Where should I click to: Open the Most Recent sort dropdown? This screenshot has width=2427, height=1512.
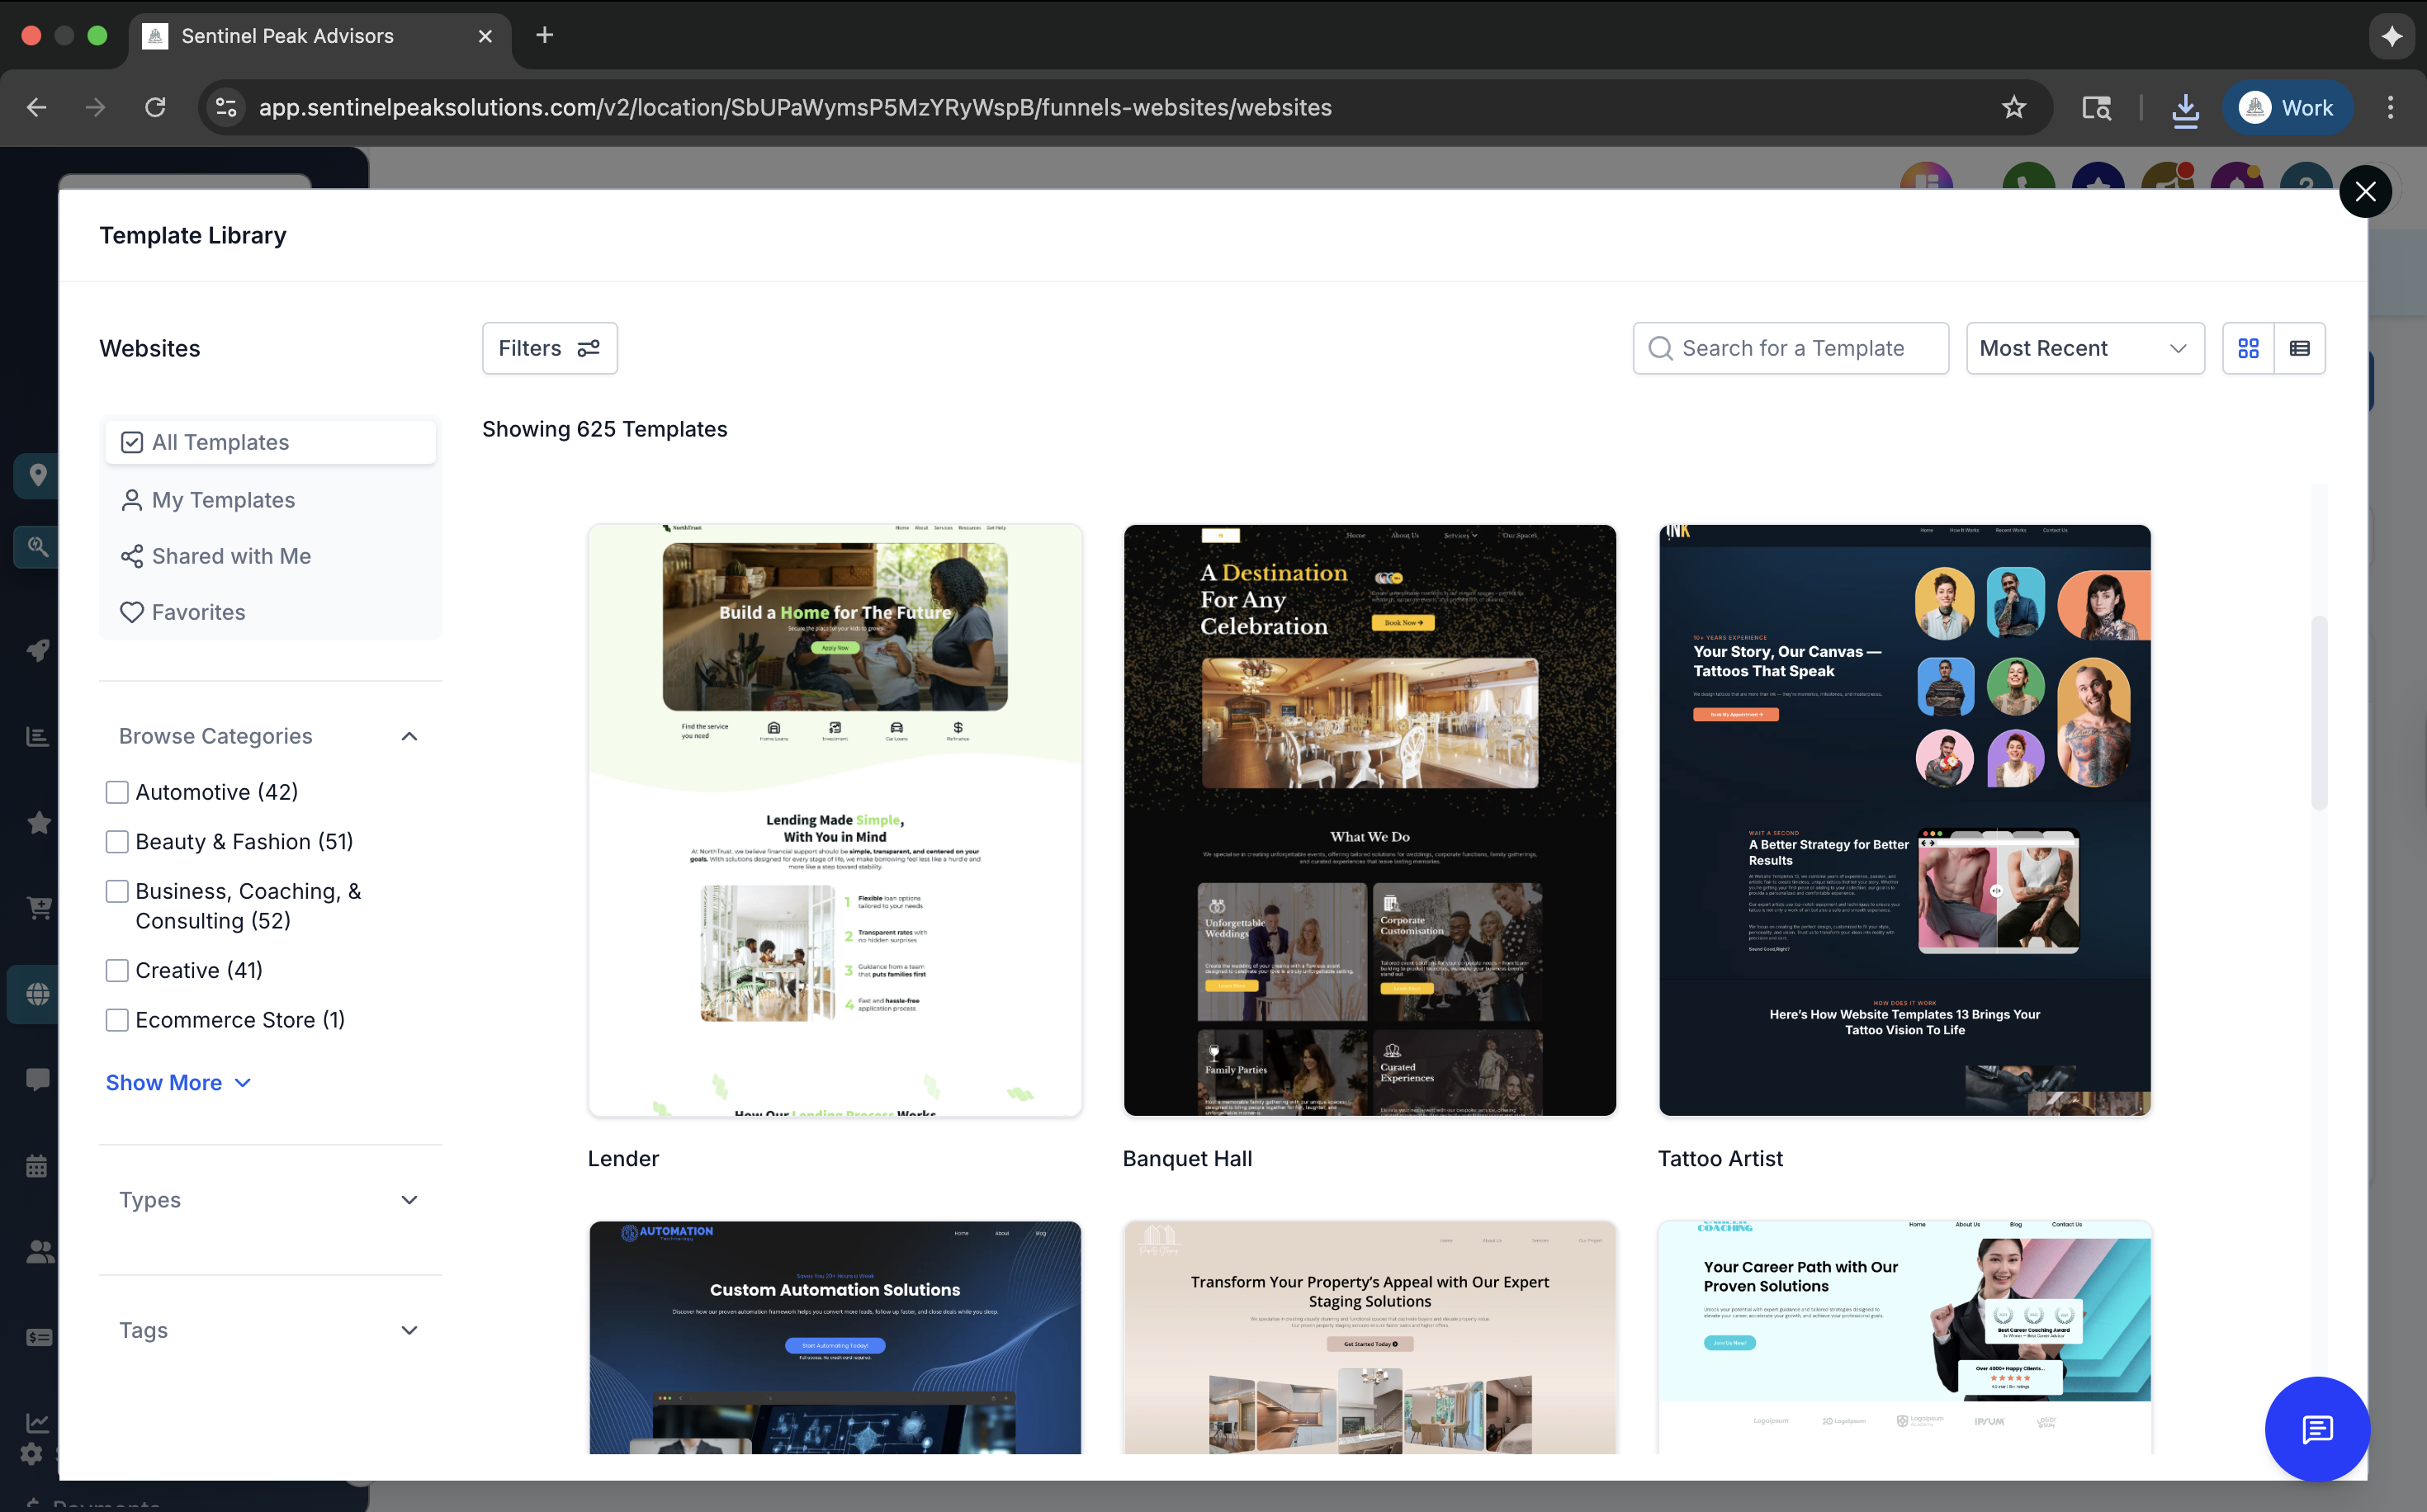(2085, 348)
